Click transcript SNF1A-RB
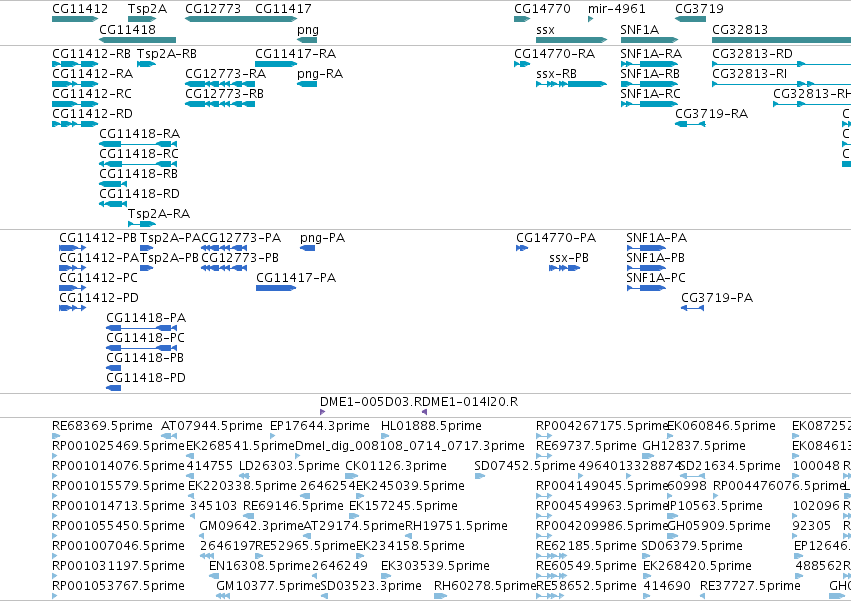The height and width of the screenshot is (601, 851). pos(649,84)
